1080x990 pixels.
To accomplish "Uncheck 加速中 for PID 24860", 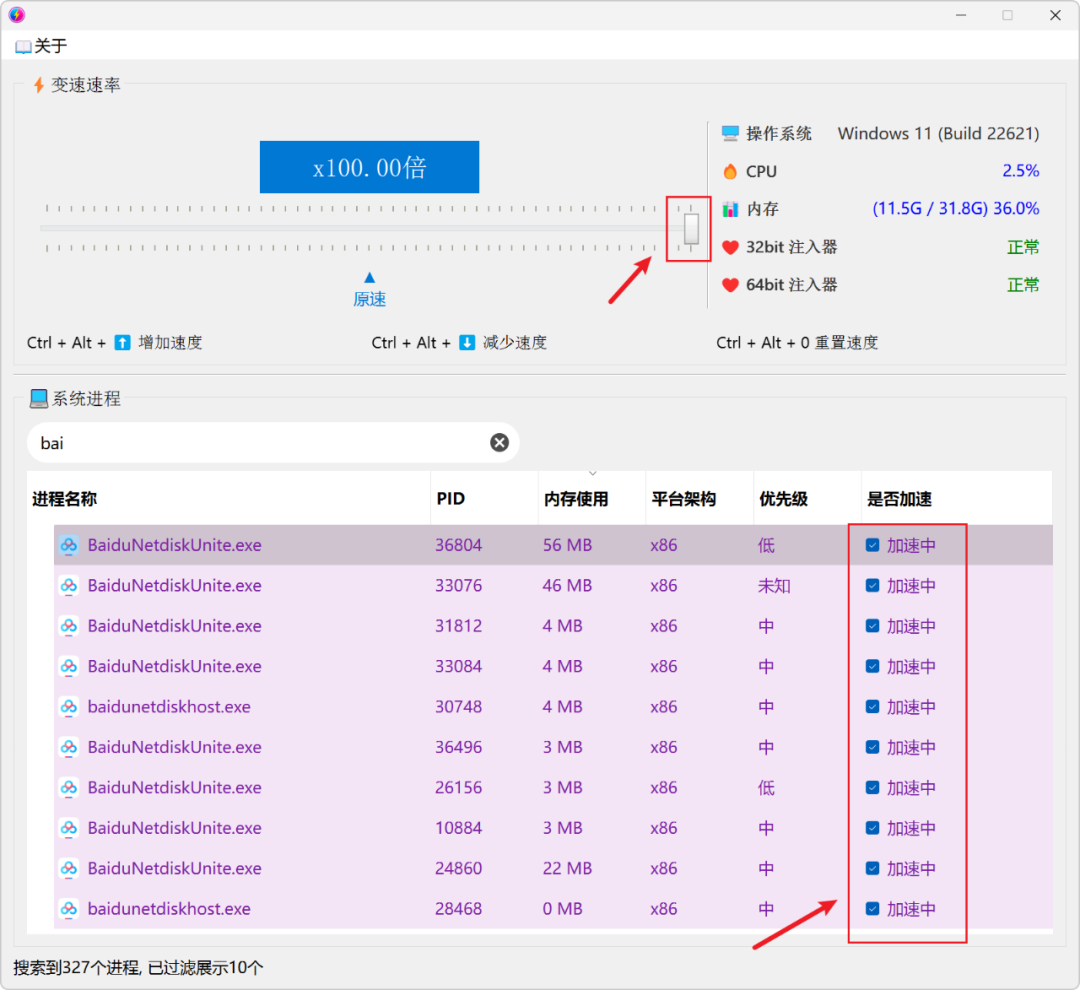I will (x=872, y=868).
